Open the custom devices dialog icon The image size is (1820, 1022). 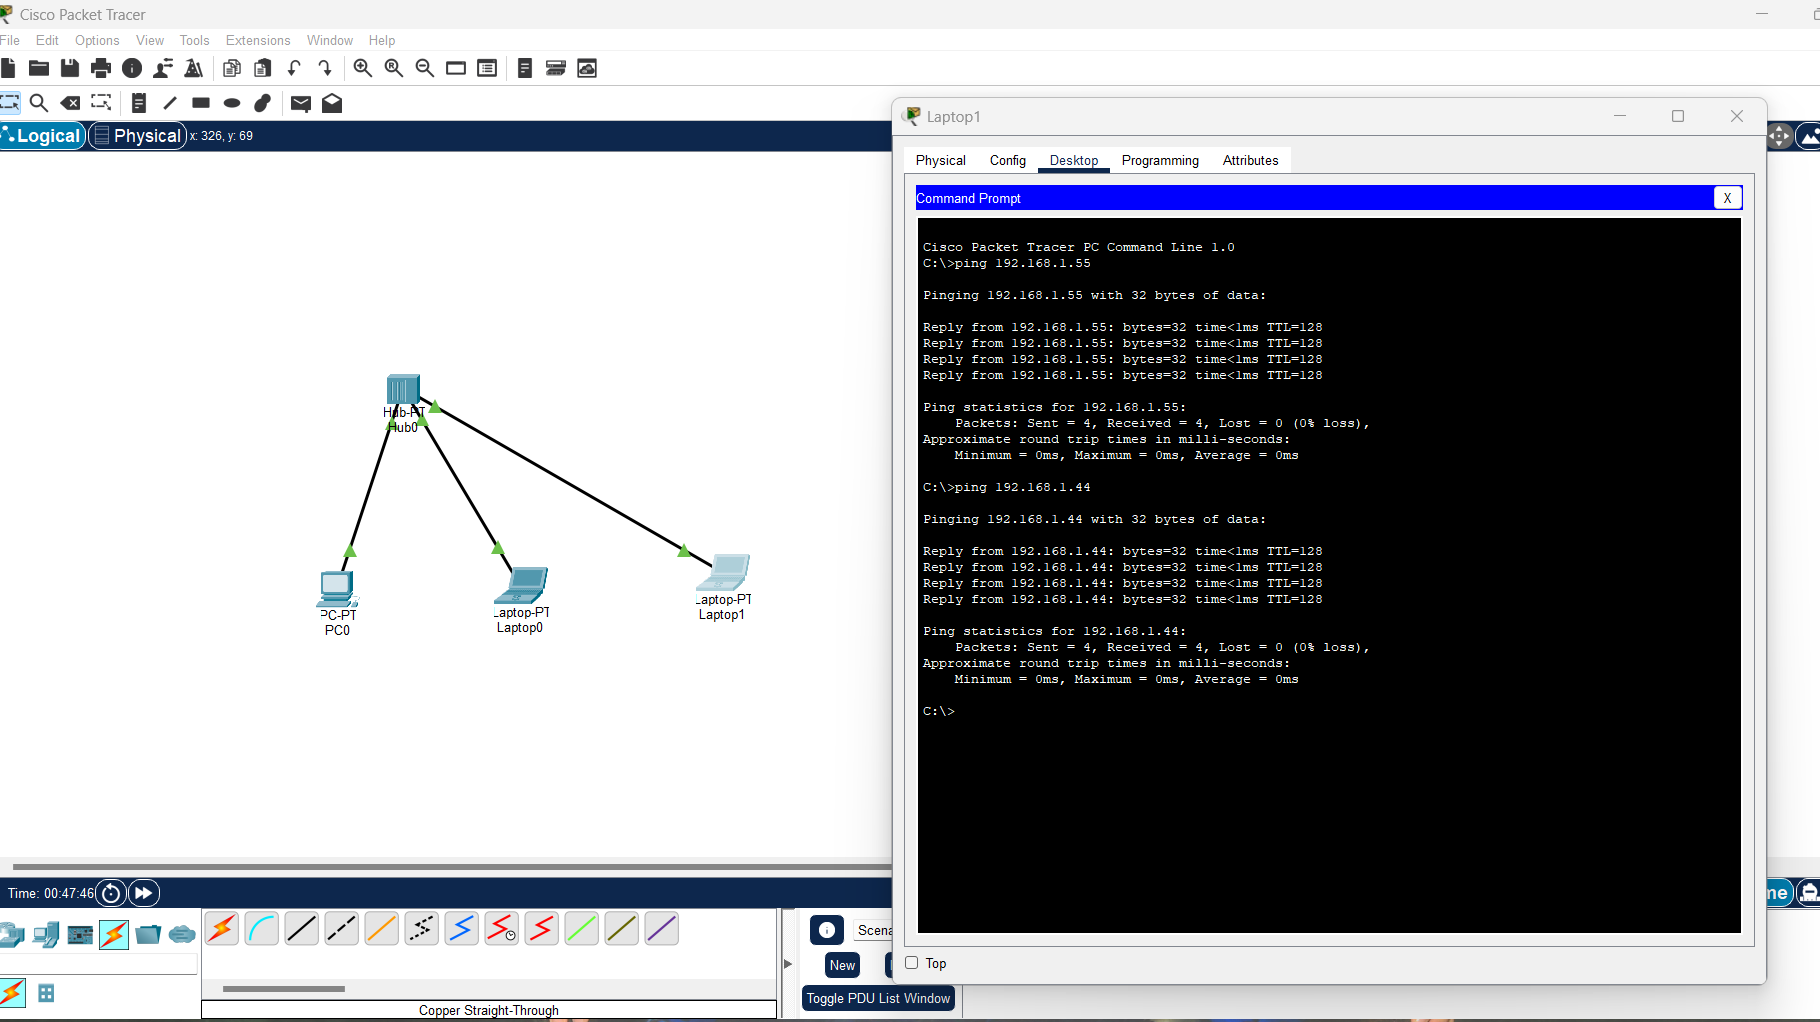pyautogui.click(x=487, y=68)
